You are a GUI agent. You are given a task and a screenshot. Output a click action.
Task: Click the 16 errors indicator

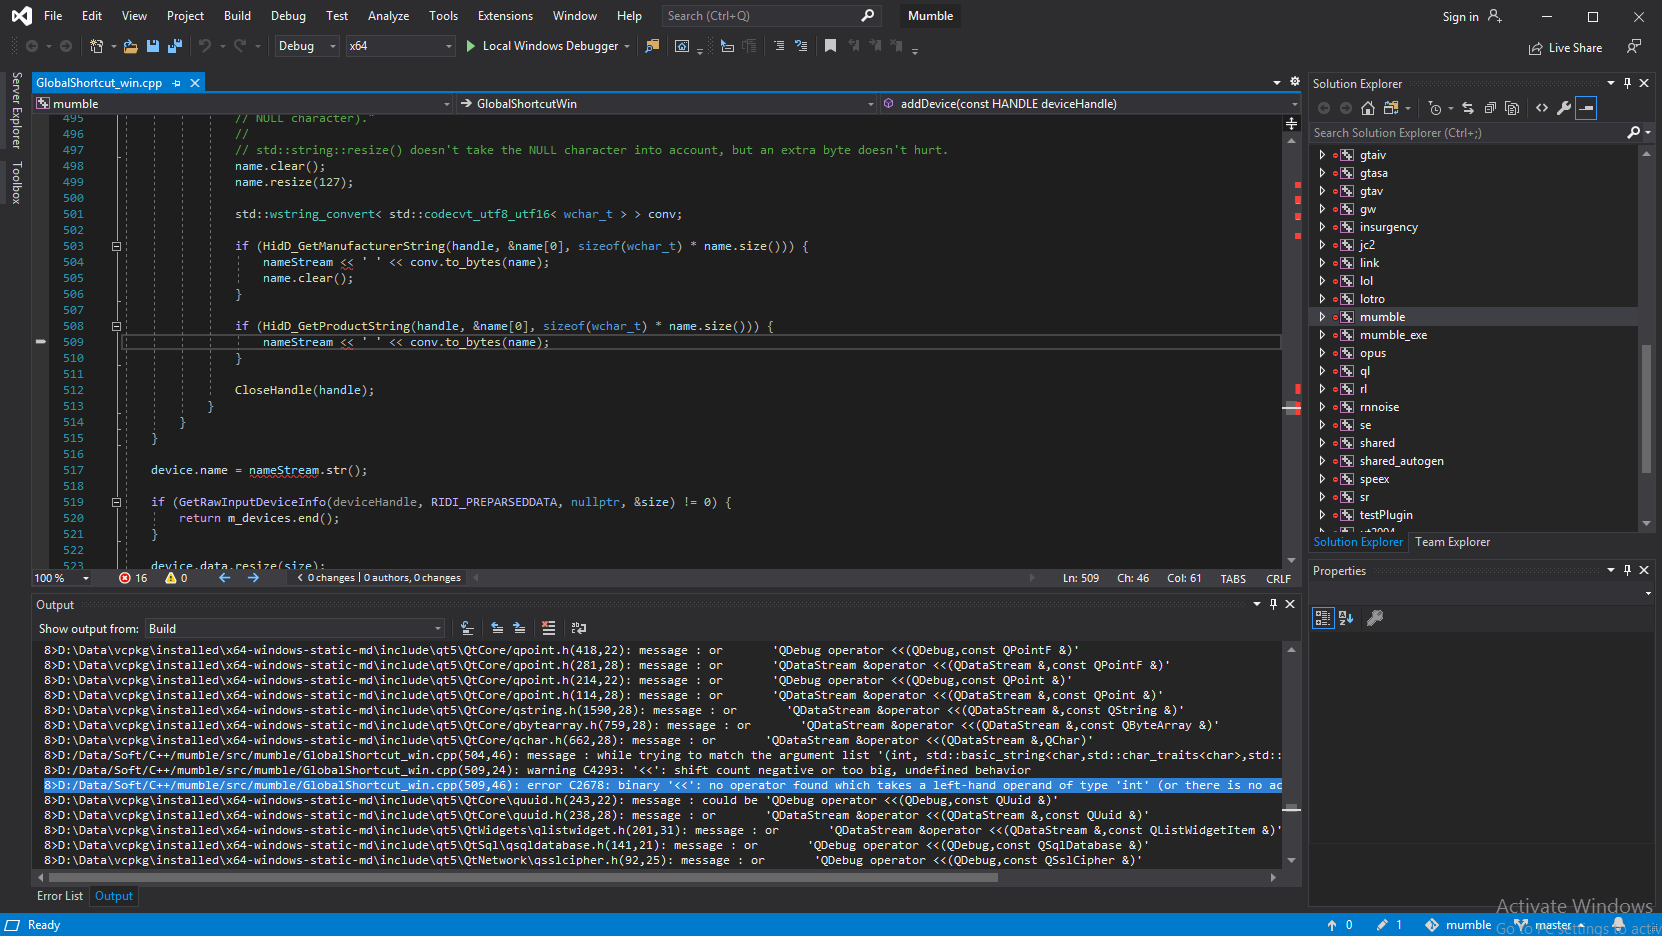point(133,578)
